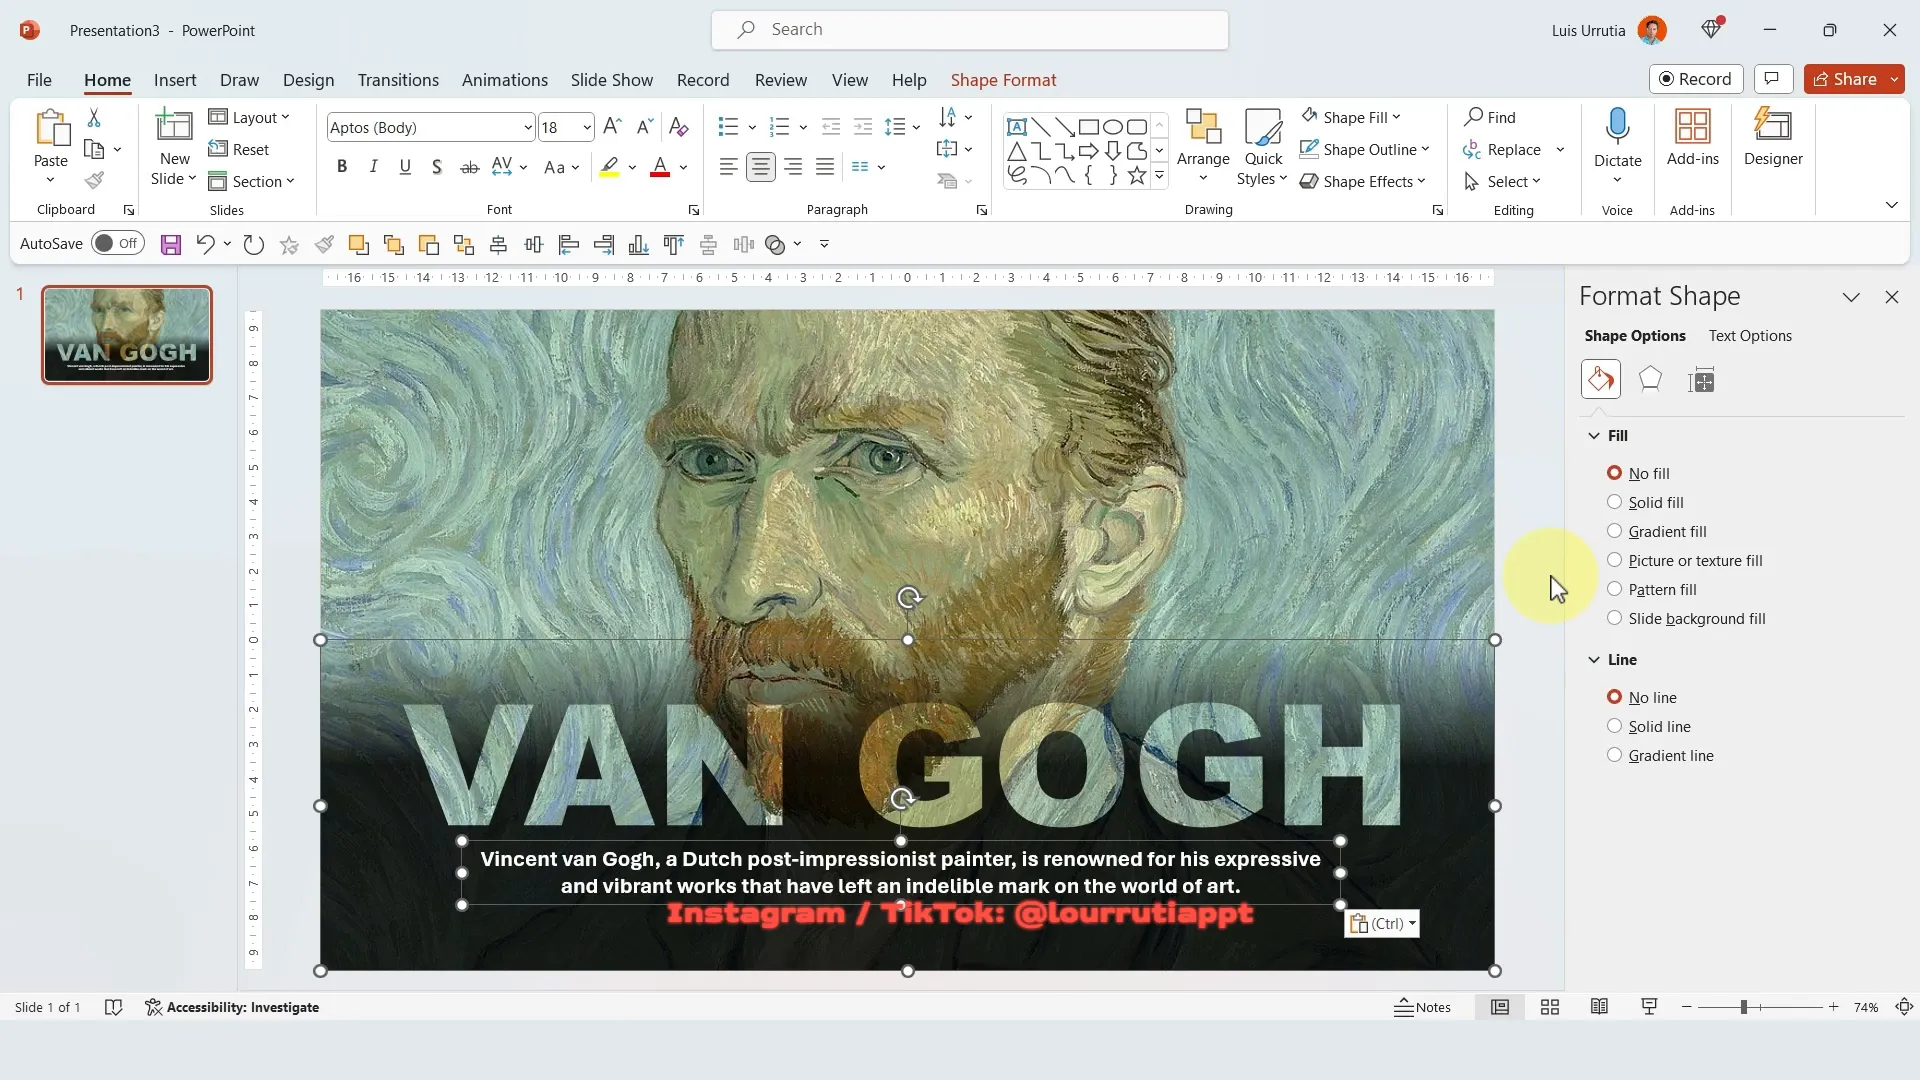Click the Record button at top right
The height and width of the screenshot is (1080, 1920).
click(1696, 79)
